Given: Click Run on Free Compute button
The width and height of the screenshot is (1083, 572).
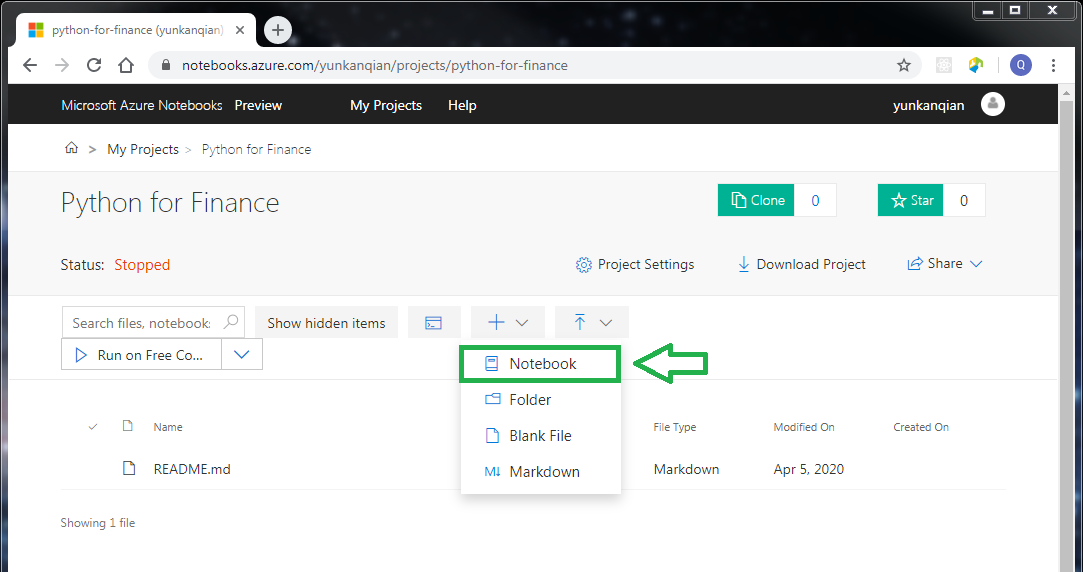Looking at the screenshot, I should 142,354.
